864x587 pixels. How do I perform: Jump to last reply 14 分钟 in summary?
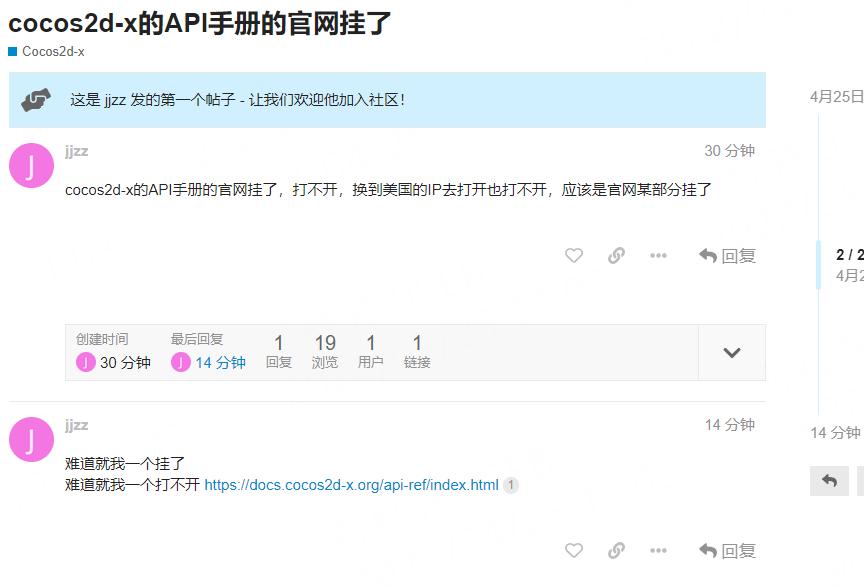pos(220,363)
